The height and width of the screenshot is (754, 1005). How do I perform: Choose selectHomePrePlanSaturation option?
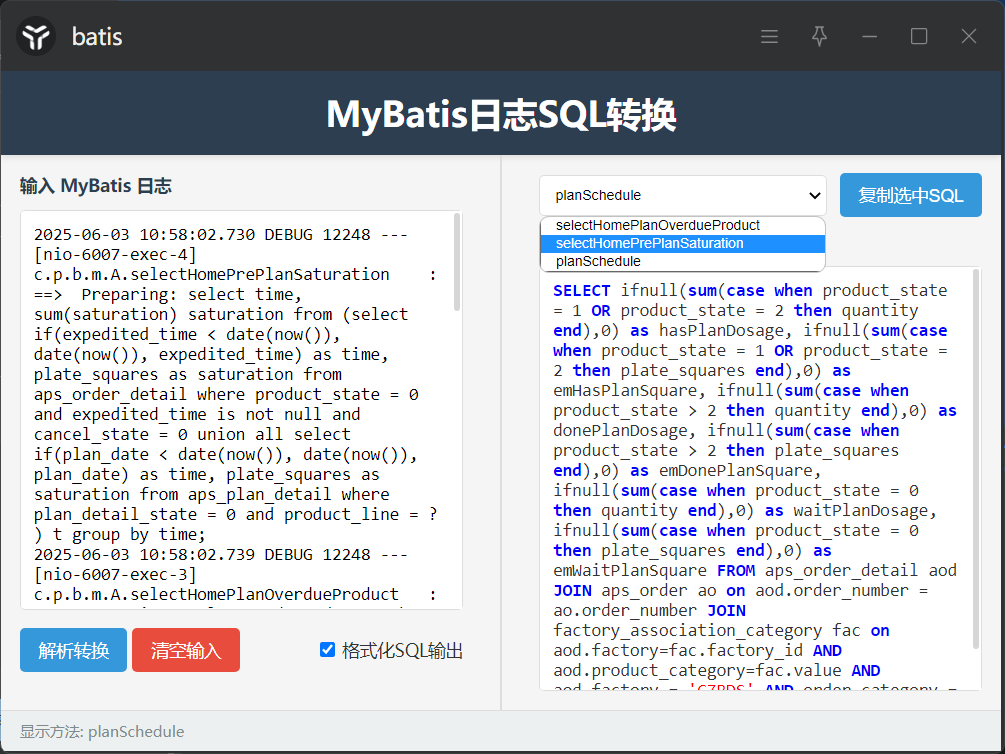683,244
